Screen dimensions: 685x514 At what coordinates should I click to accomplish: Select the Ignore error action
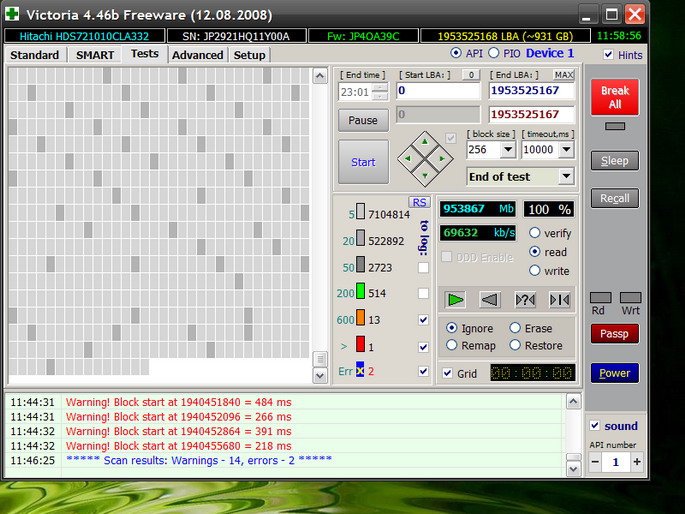pos(452,328)
